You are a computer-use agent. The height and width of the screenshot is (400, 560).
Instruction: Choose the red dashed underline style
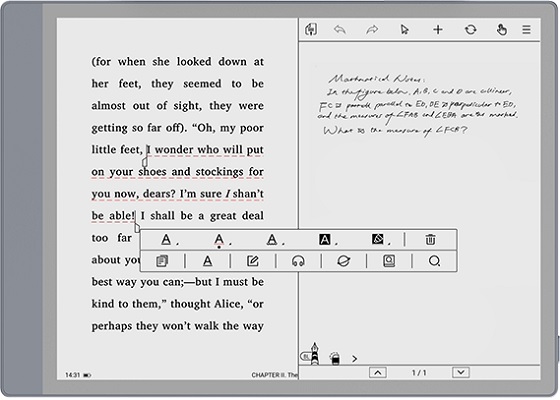[x=219, y=240]
